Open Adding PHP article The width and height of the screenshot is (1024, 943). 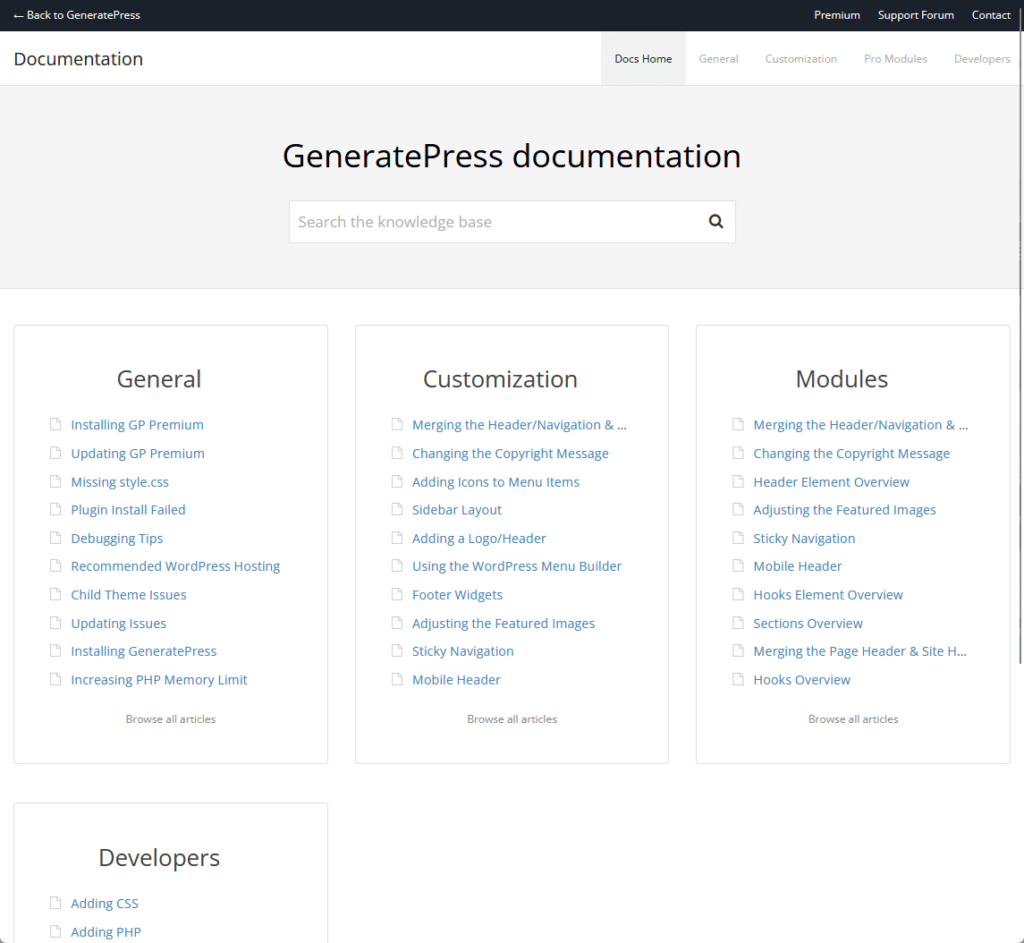coord(106,932)
